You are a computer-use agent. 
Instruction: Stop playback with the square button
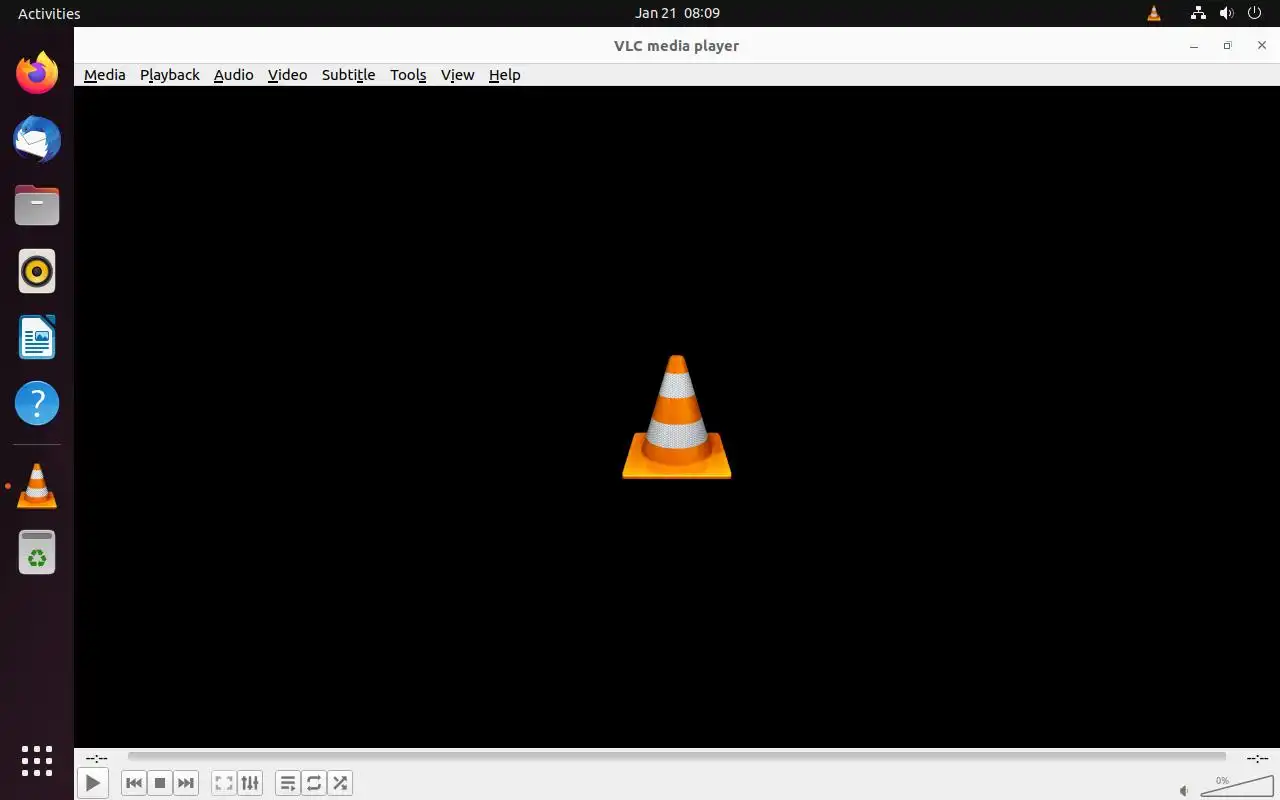point(160,783)
